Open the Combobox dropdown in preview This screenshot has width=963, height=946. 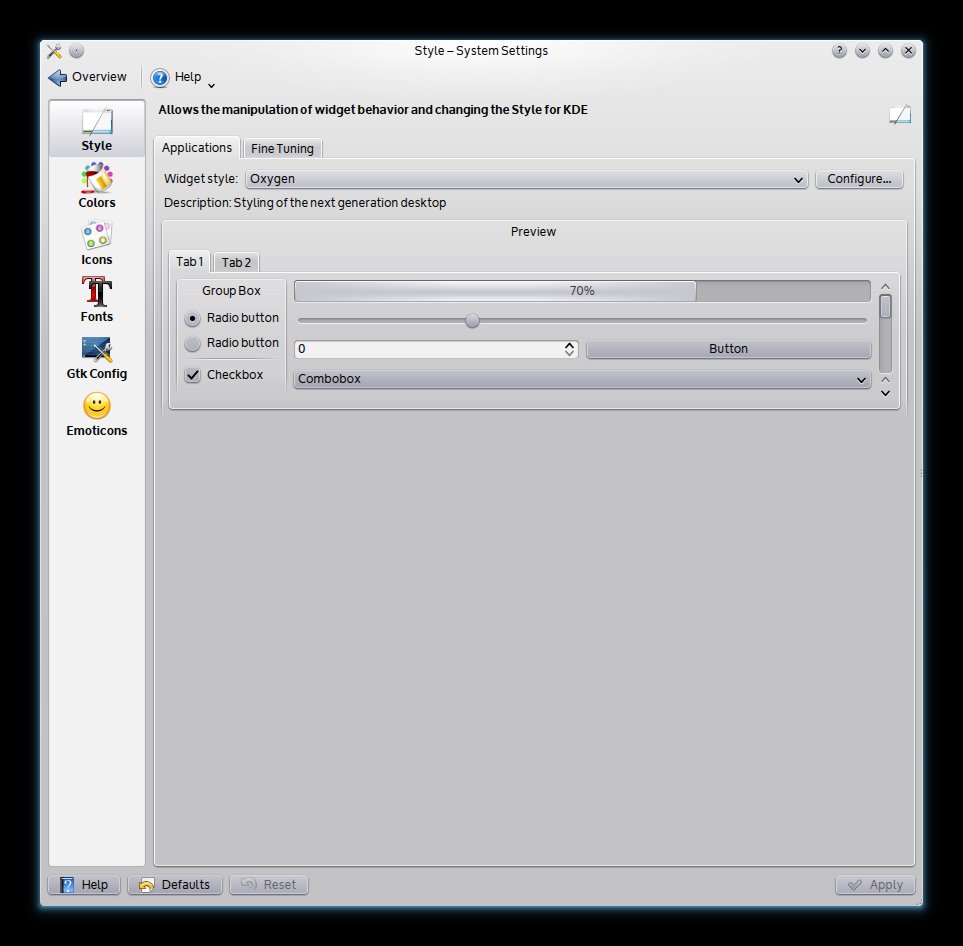[x=582, y=379]
